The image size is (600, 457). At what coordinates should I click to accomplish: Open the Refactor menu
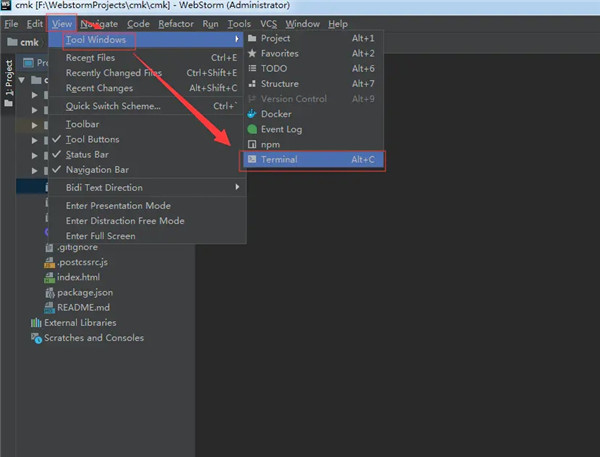point(176,24)
